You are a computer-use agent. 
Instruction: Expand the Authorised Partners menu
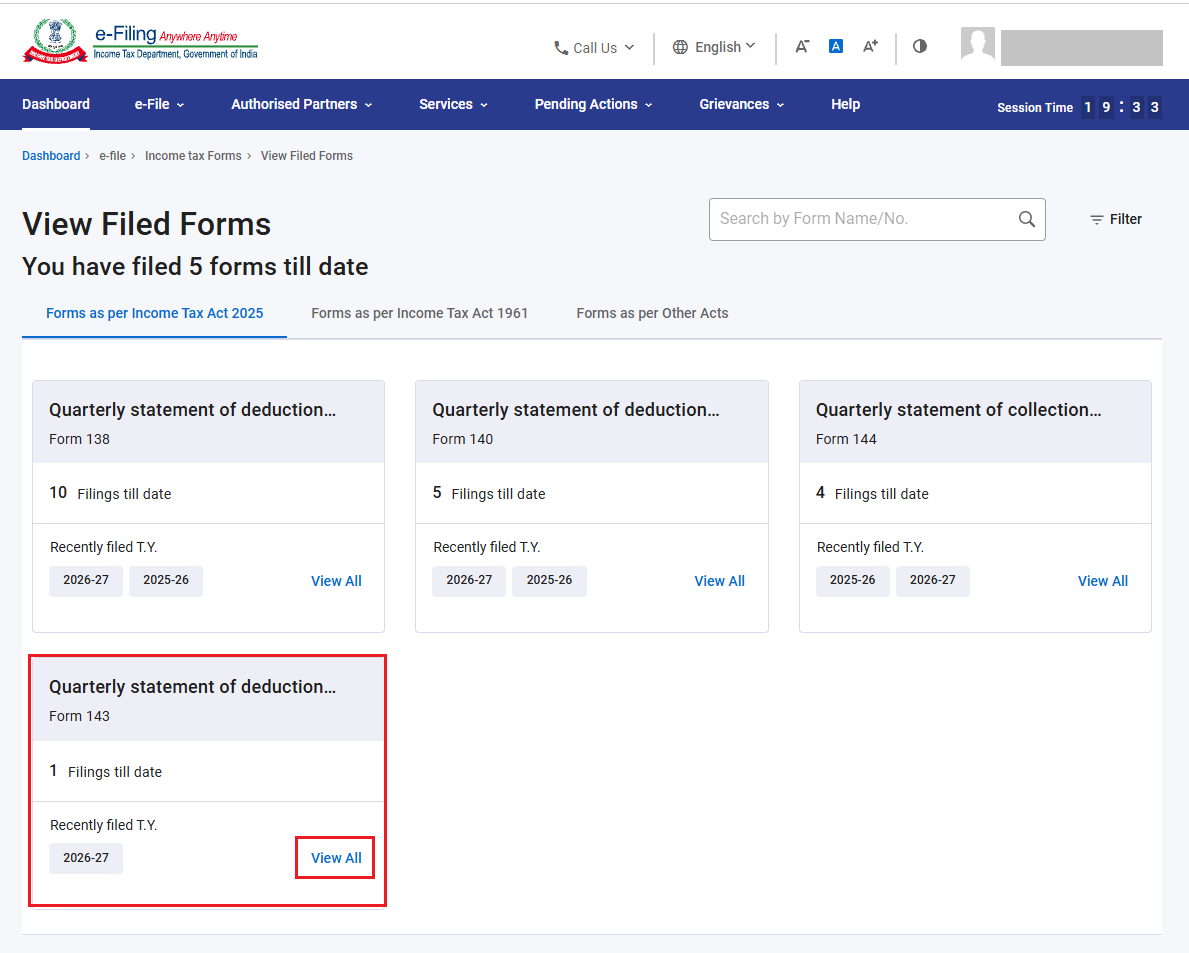coord(302,104)
